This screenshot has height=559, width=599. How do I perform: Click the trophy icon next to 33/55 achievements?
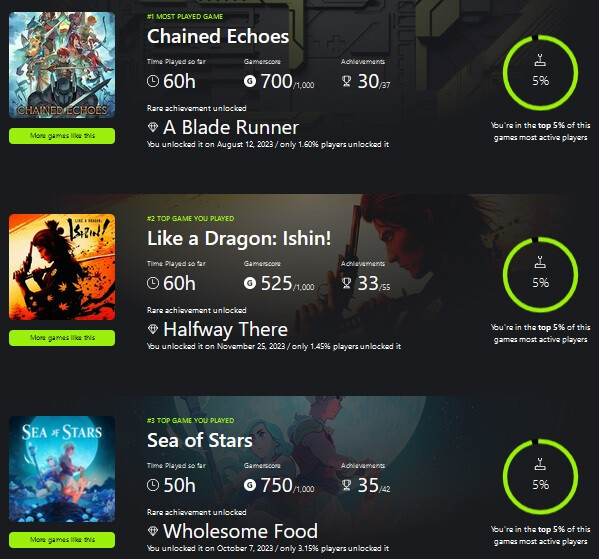pyautogui.click(x=346, y=283)
